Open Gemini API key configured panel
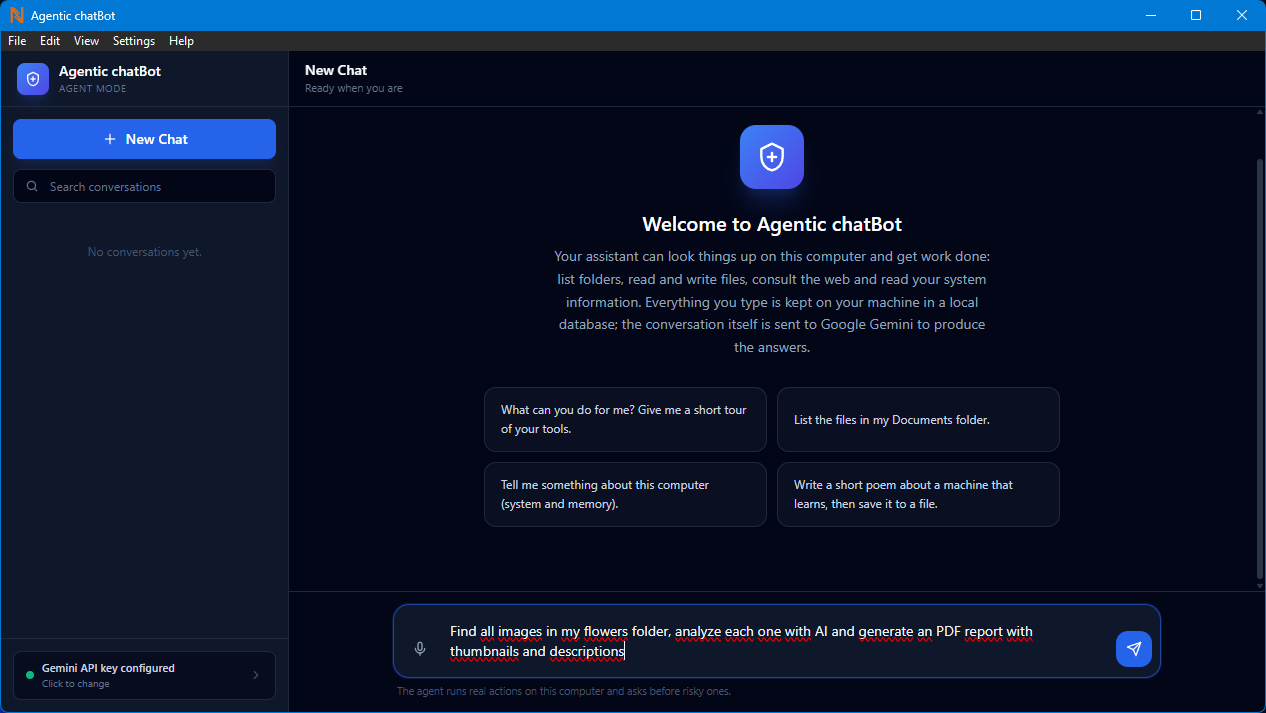1266x713 pixels. (x=144, y=675)
